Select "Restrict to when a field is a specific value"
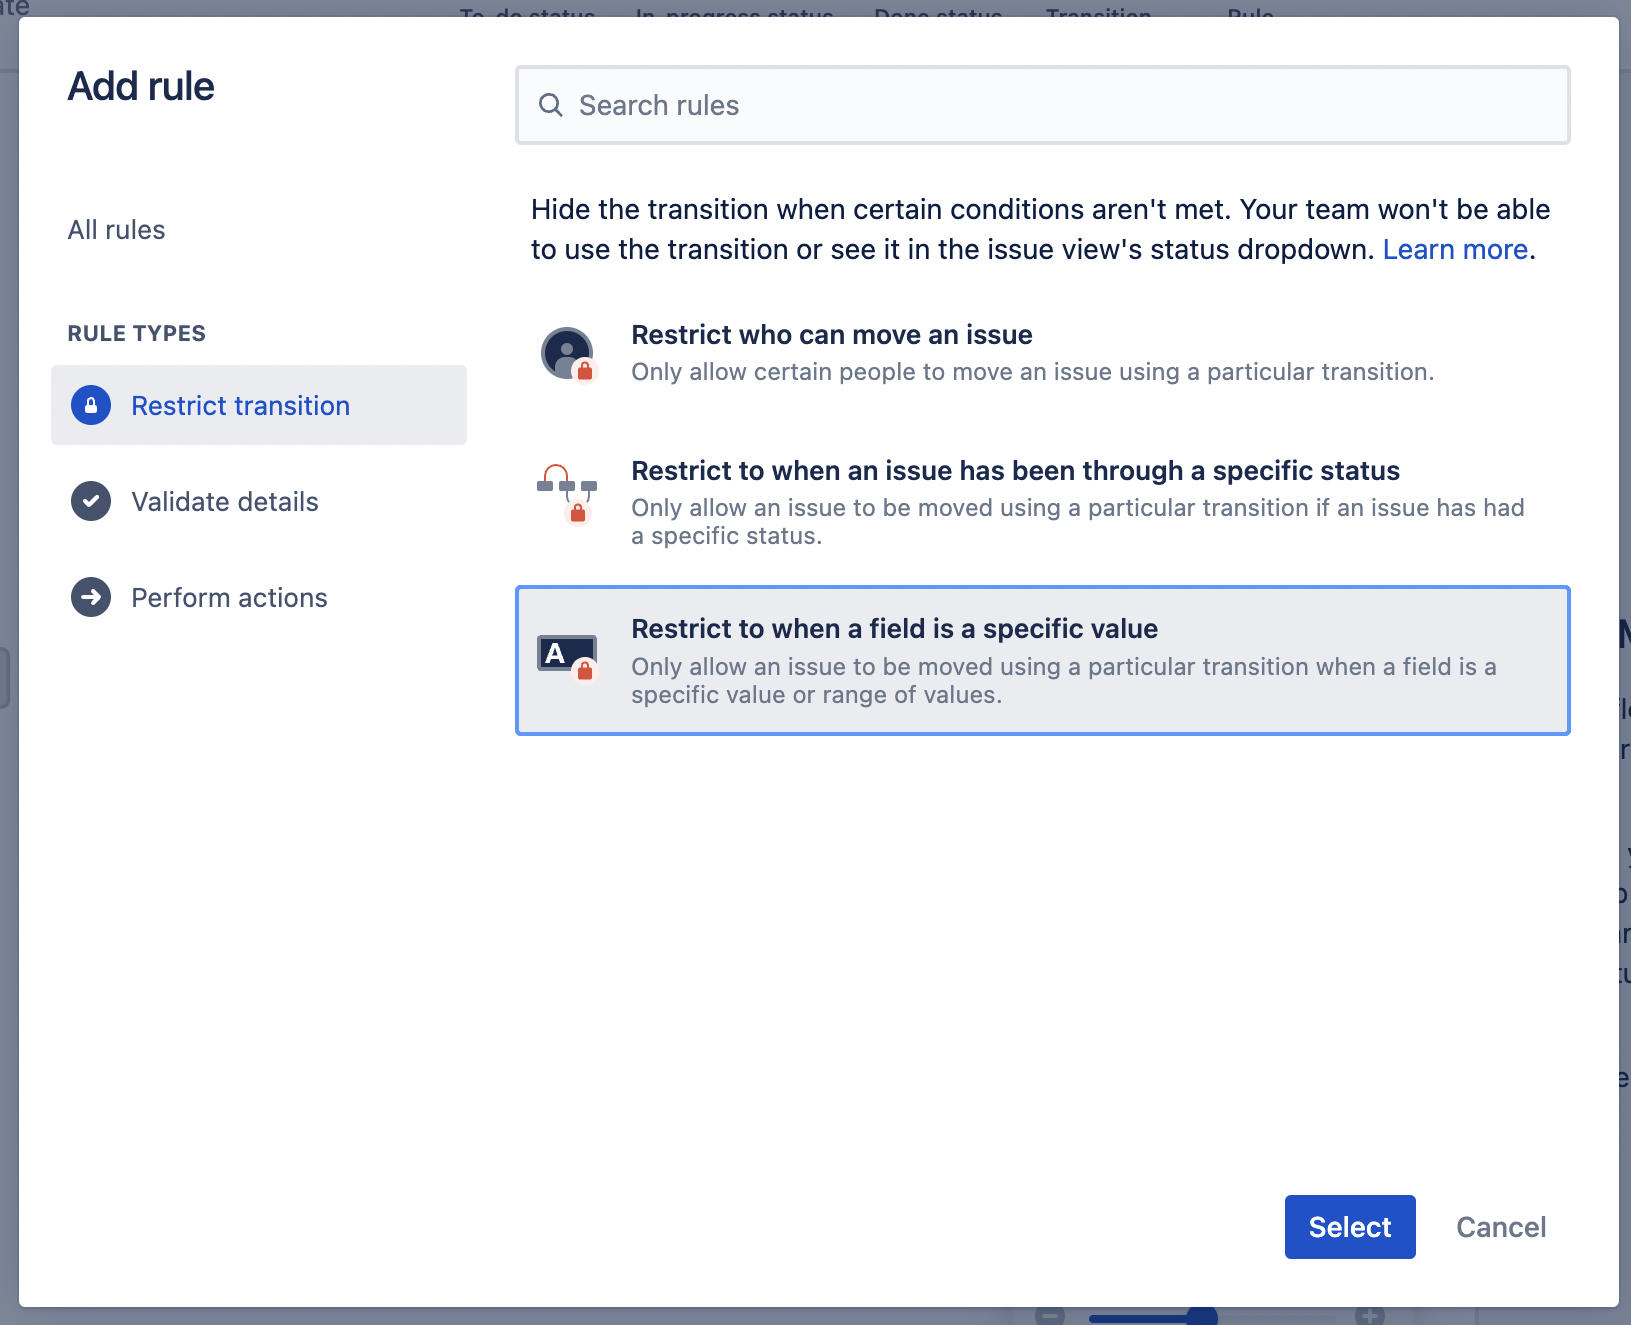 [894, 629]
